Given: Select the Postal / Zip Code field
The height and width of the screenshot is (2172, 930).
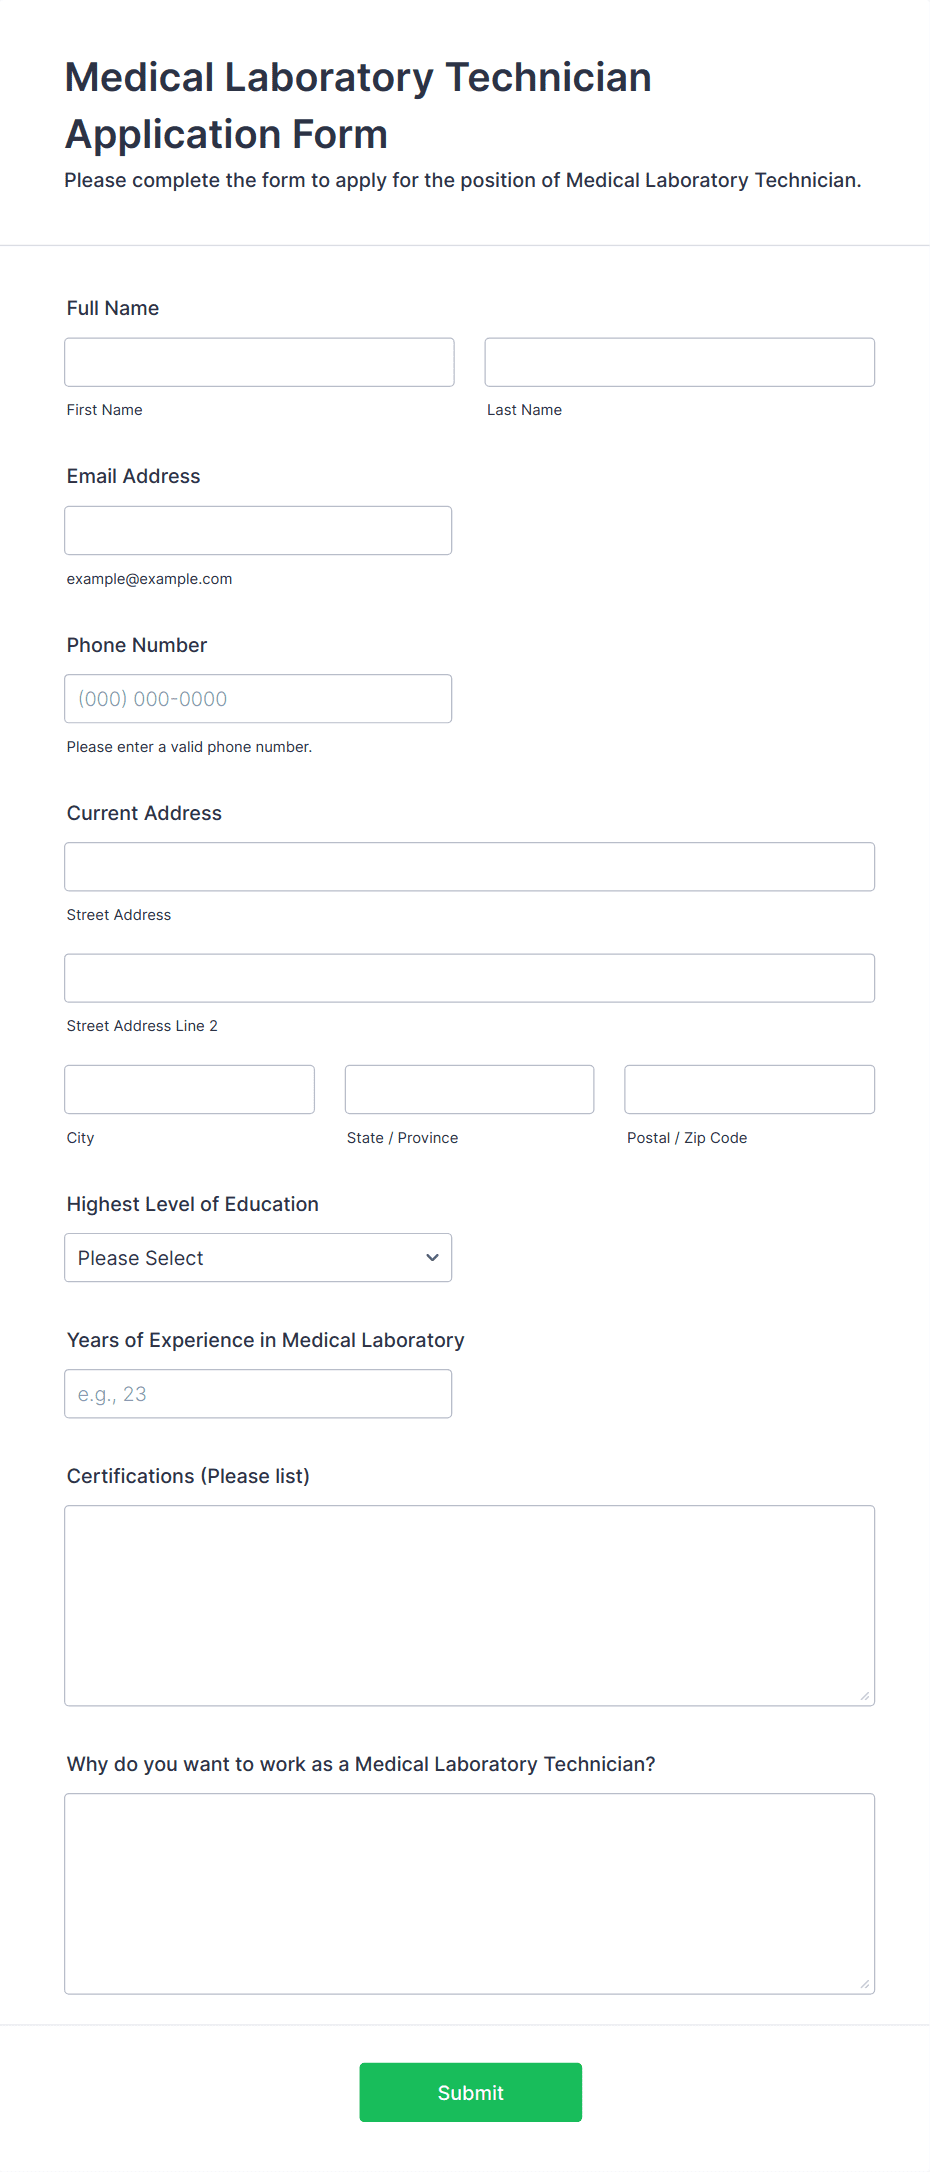Looking at the screenshot, I should (749, 1089).
